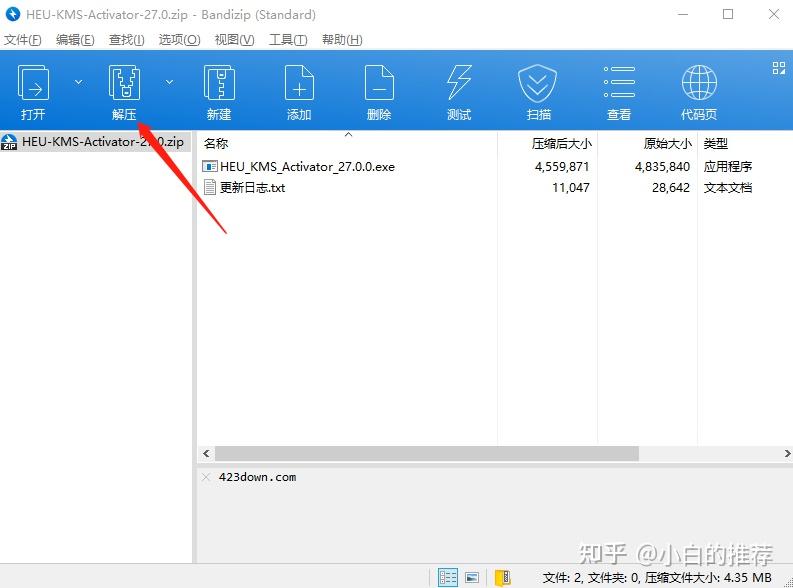
Task: Switch to image preview view in status bar
Action: point(472,577)
